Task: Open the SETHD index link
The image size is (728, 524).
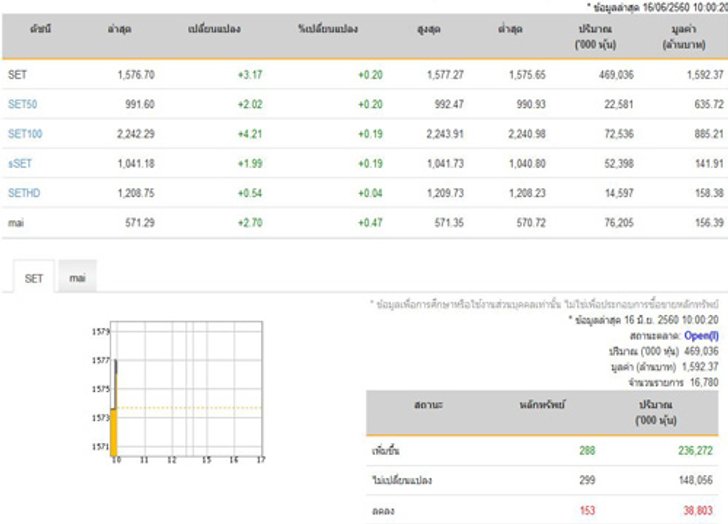Action: click(x=24, y=193)
